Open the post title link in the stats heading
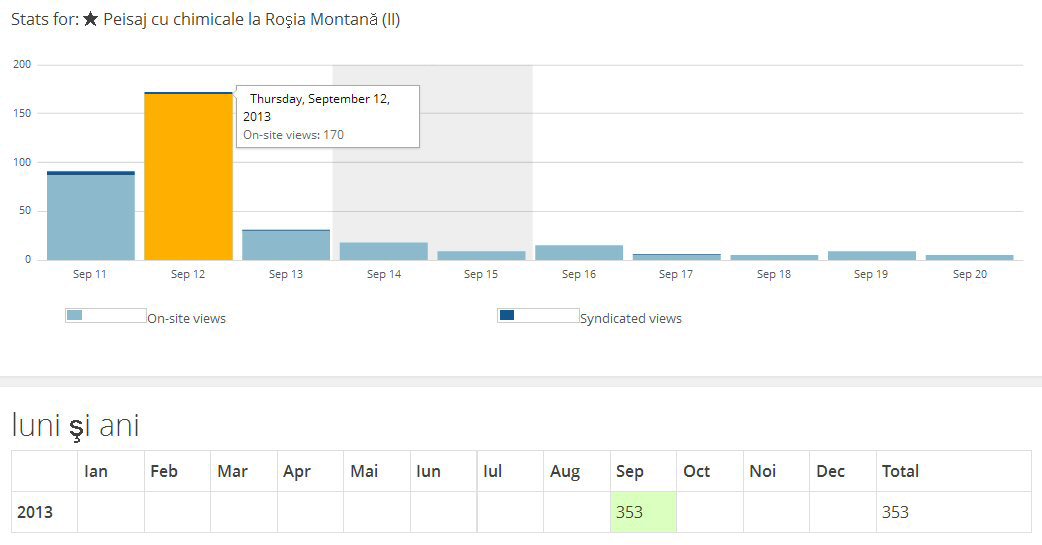The image size is (1042, 545). [251, 19]
